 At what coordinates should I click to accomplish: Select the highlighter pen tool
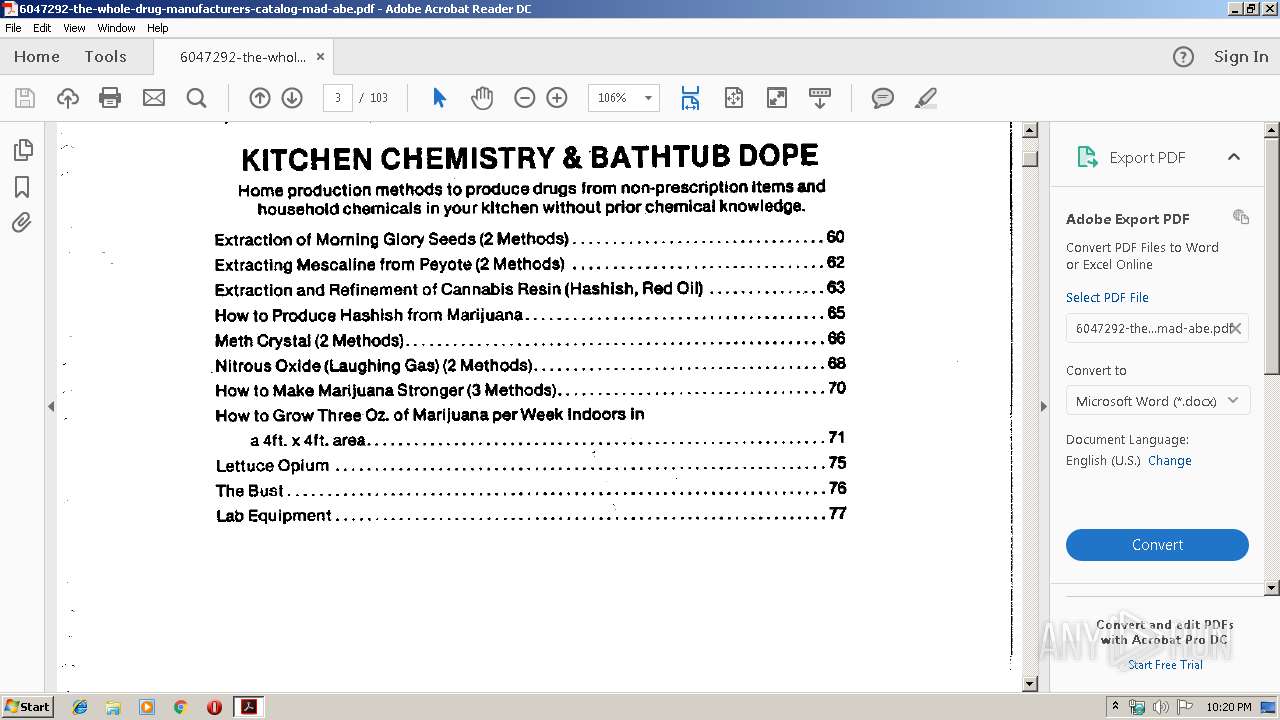click(926, 98)
